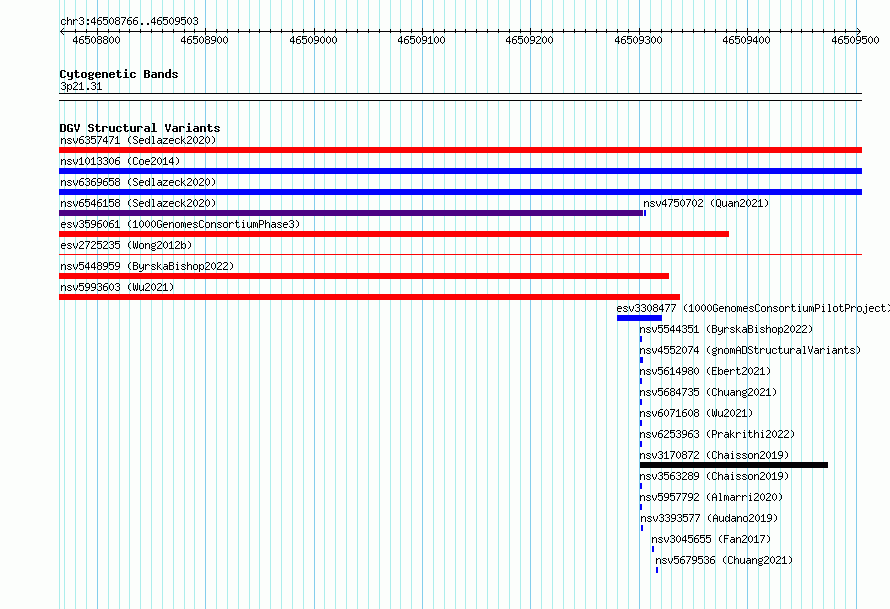This screenshot has height=609, width=890.
Task: Click the 3p21.31 band label
Action: click(81, 86)
